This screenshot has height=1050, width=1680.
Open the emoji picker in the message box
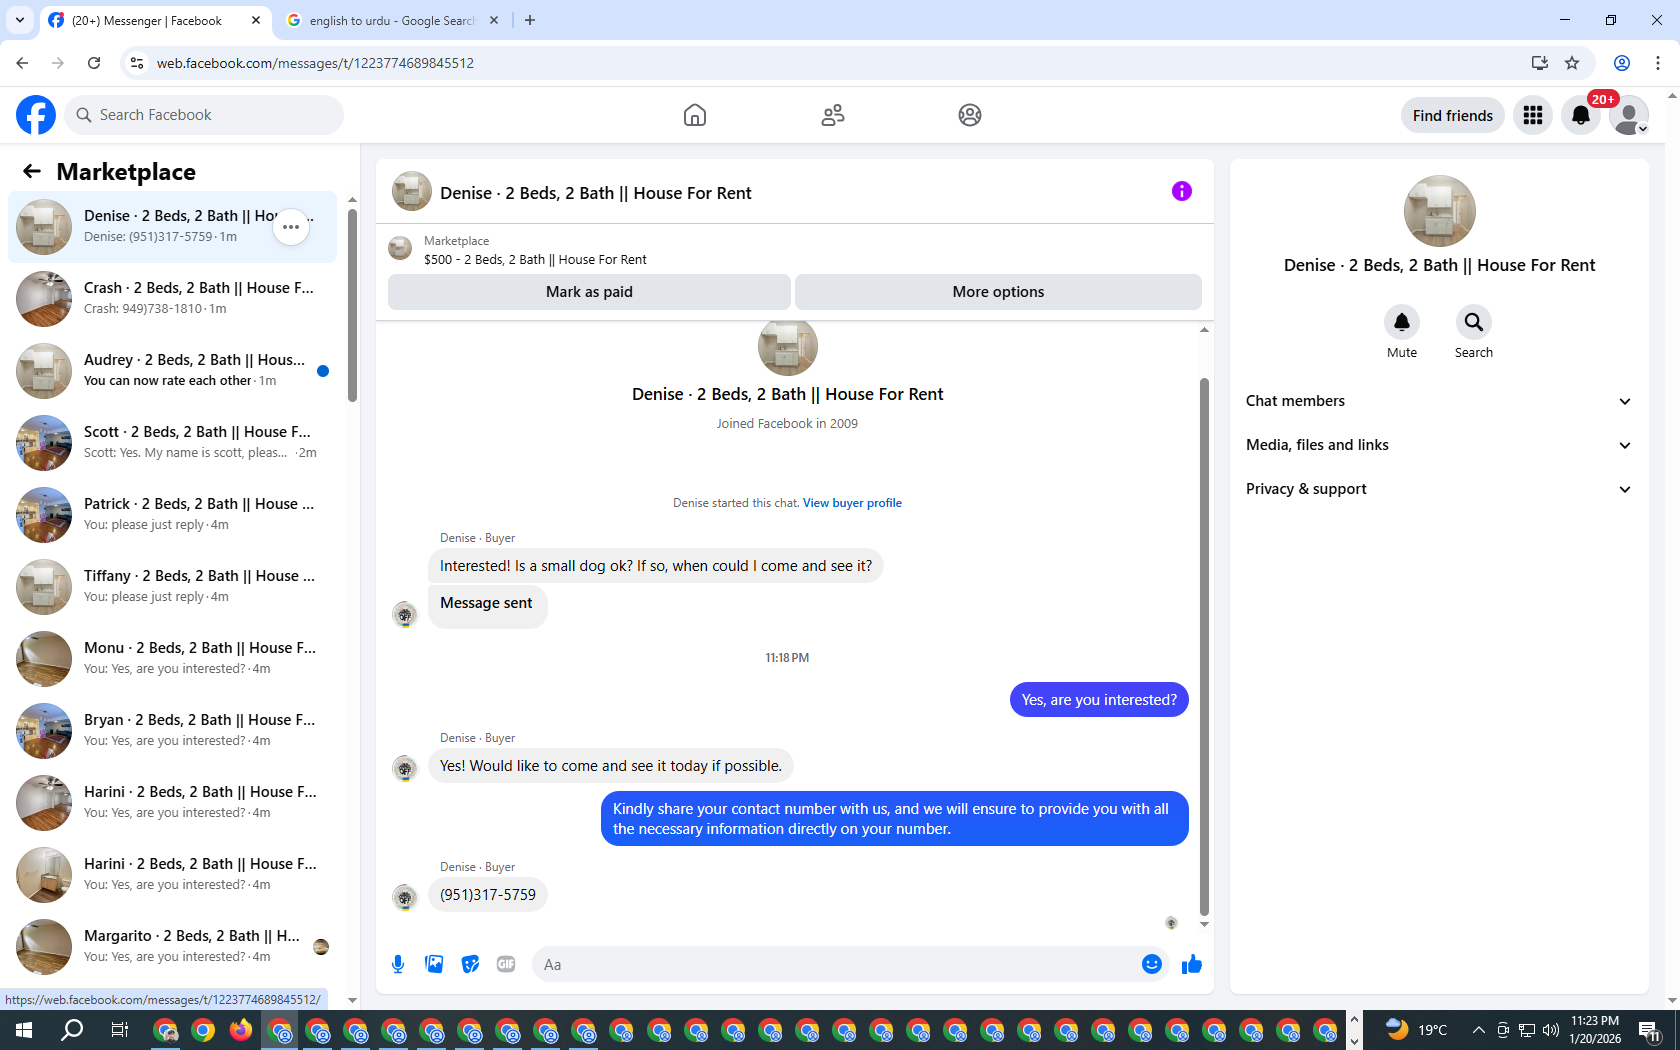pos(1152,964)
